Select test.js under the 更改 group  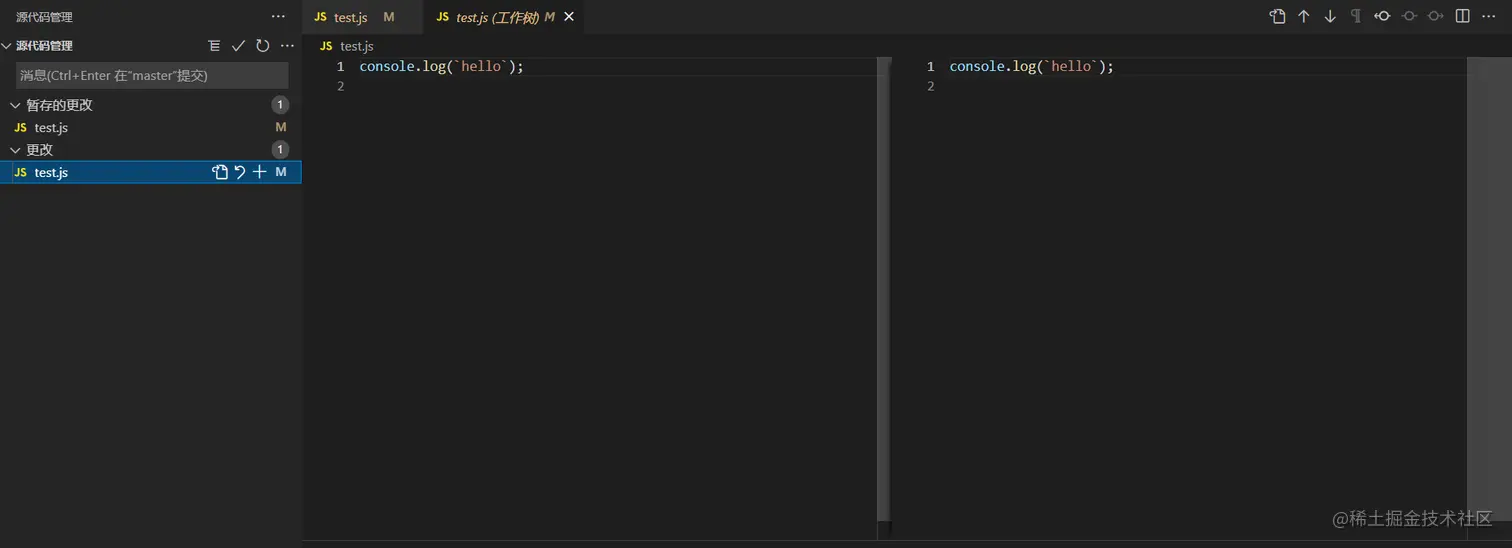coord(150,172)
